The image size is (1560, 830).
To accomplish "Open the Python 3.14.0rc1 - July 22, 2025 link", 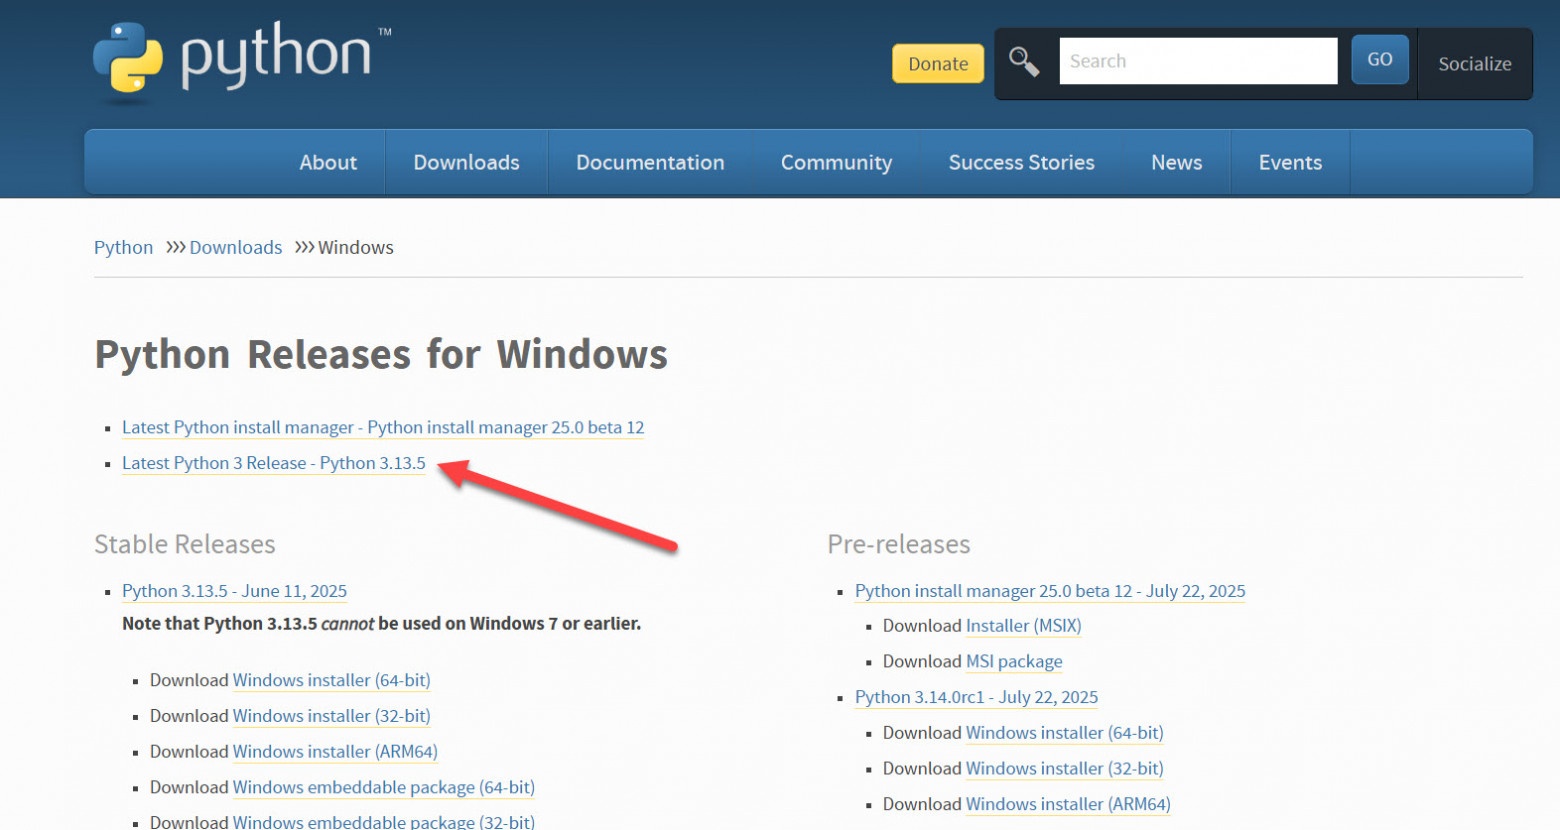I will (976, 697).
